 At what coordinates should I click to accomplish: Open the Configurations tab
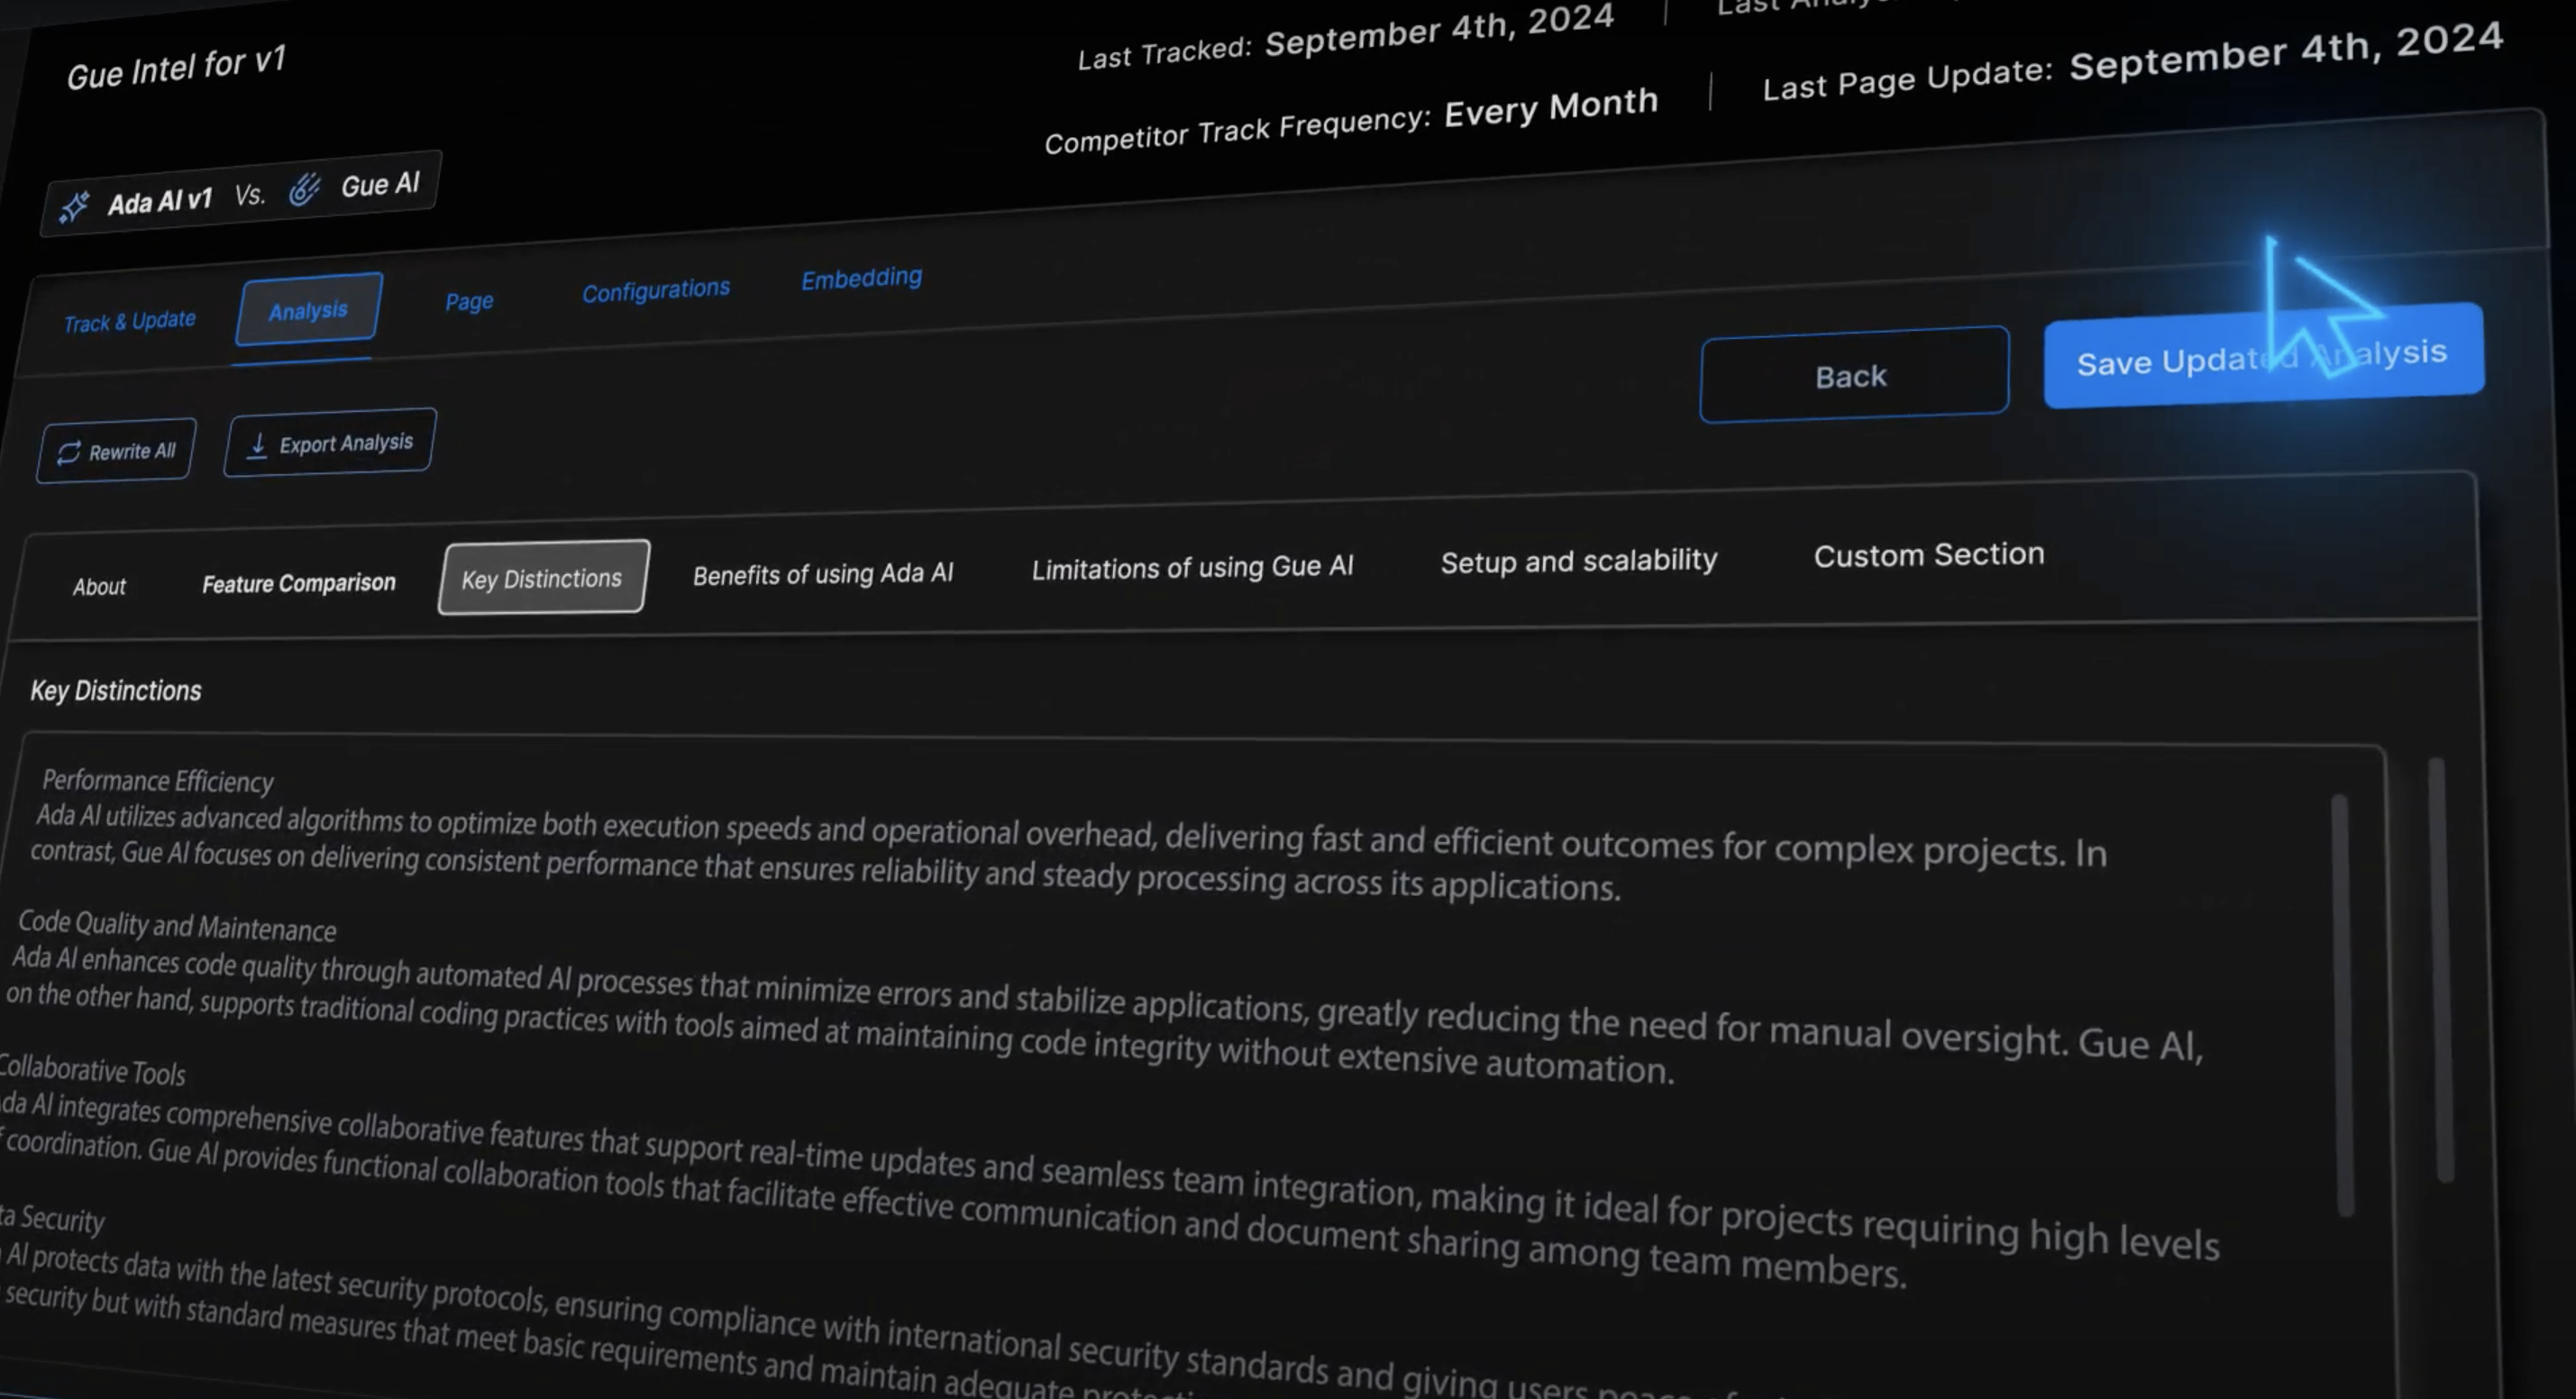coord(656,290)
